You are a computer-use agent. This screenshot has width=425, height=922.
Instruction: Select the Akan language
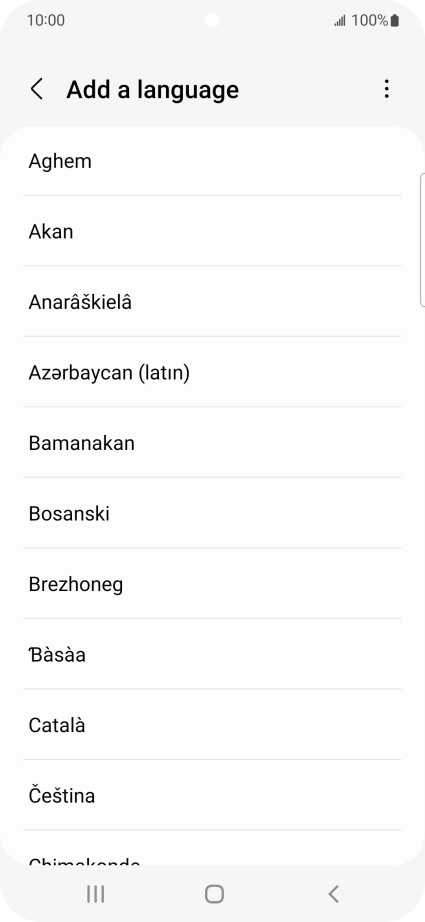tap(212, 231)
